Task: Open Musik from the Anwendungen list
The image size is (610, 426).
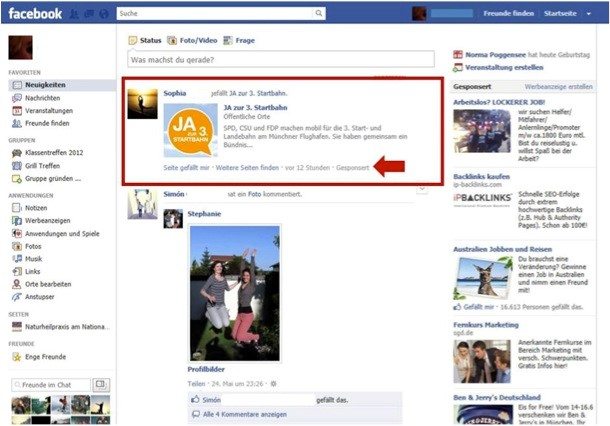Action: [34, 258]
